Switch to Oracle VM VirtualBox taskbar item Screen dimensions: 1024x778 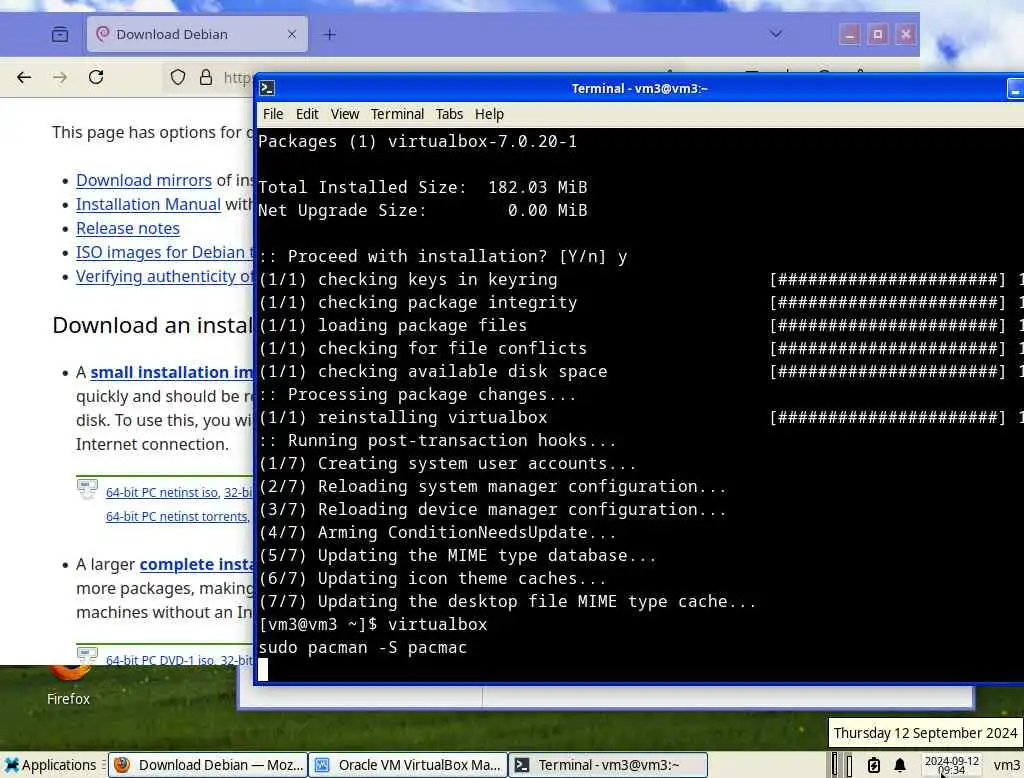coord(408,765)
